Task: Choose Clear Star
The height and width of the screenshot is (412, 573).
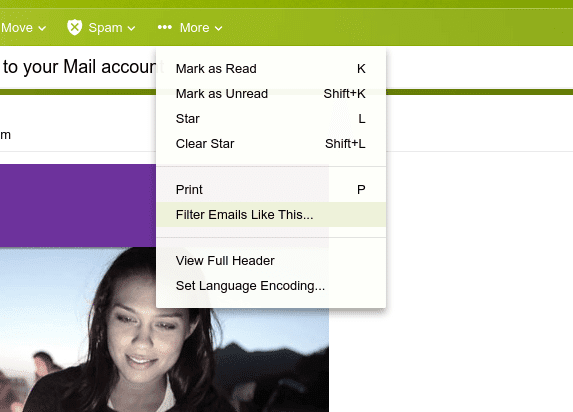Action: [271, 144]
